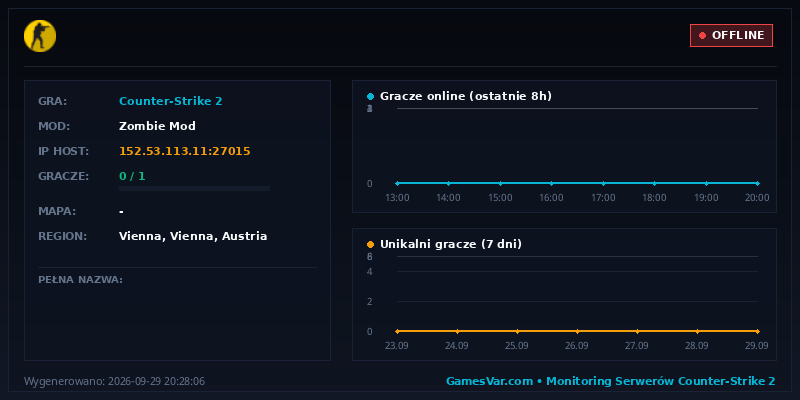
Task: Click the 13:00 axis label
Action: [x=397, y=197]
